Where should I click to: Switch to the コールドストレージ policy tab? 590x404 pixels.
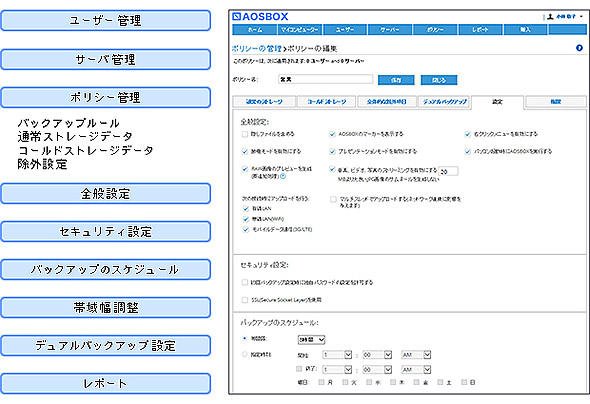327,102
